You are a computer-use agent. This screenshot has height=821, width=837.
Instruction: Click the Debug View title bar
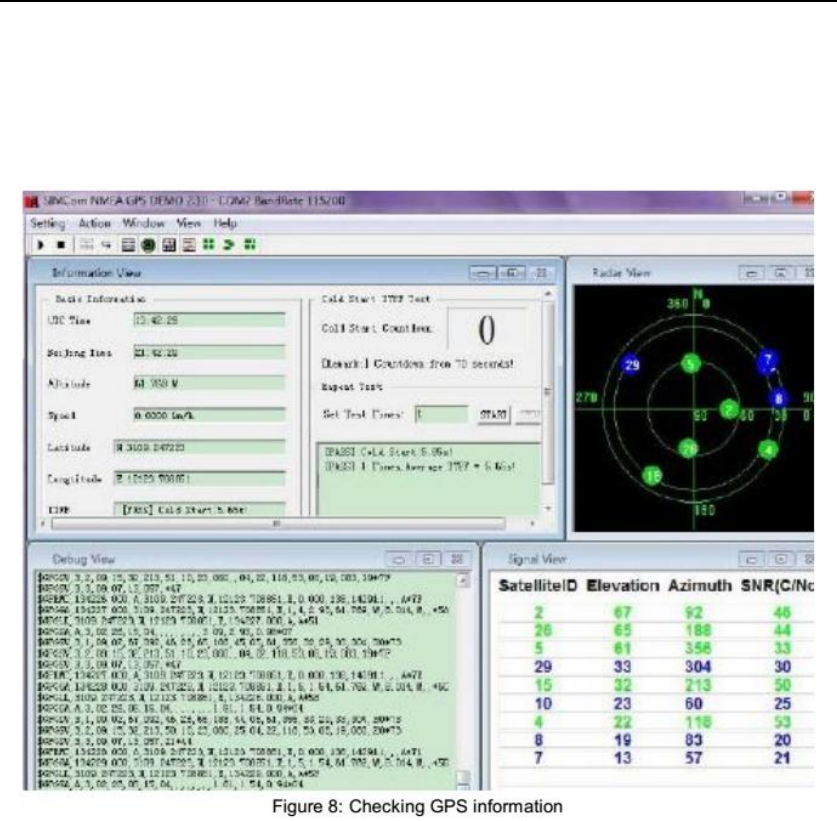coord(253,559)
